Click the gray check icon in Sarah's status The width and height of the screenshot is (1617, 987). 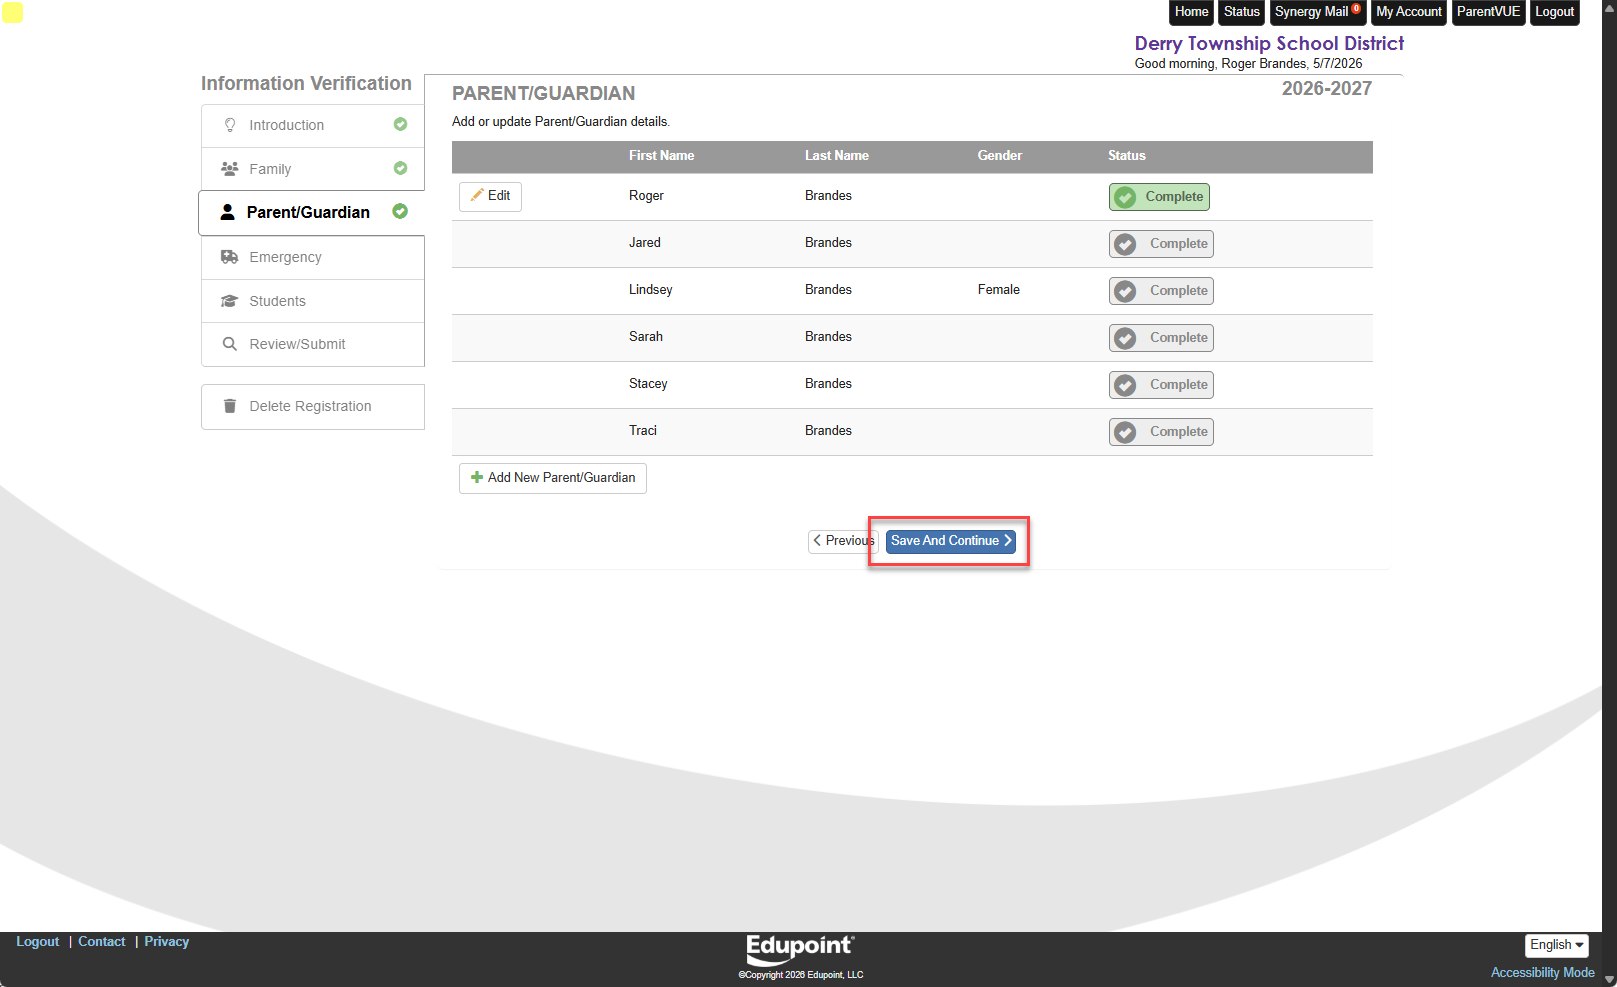click(x=1126, y=338)
